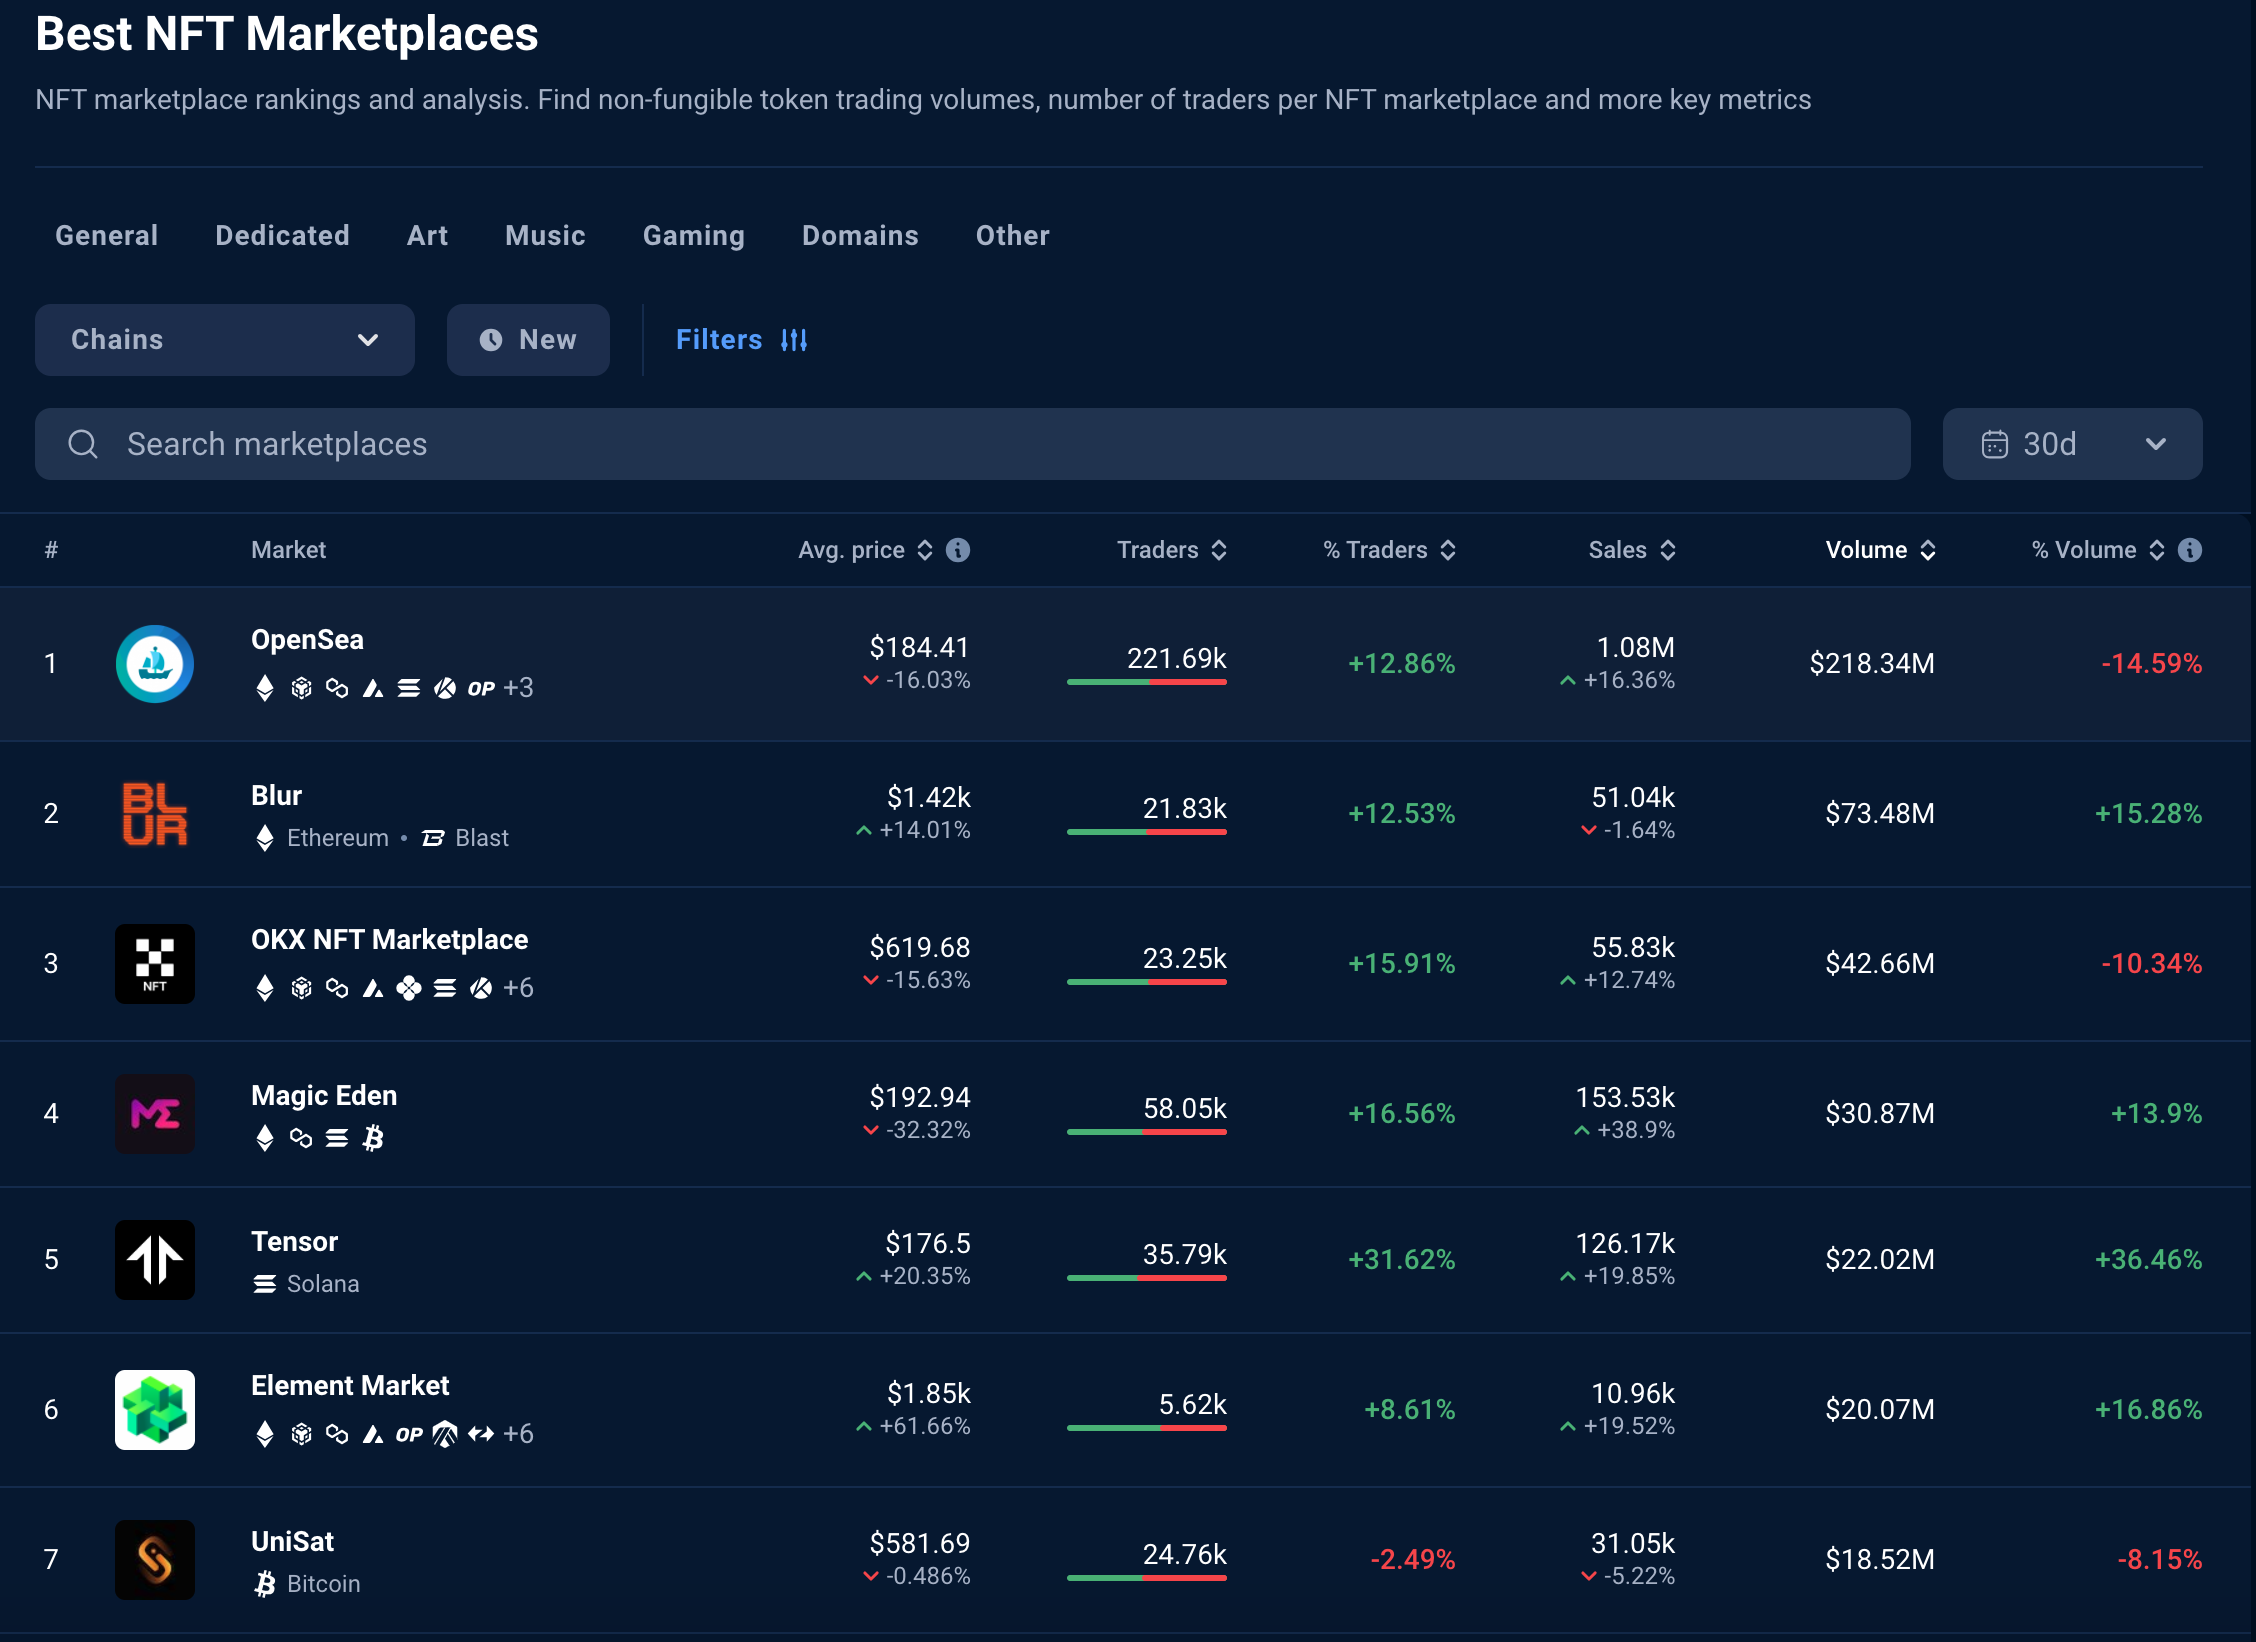Open the Filters panel
This screenshot has height=1642, width=2256.
741,340
